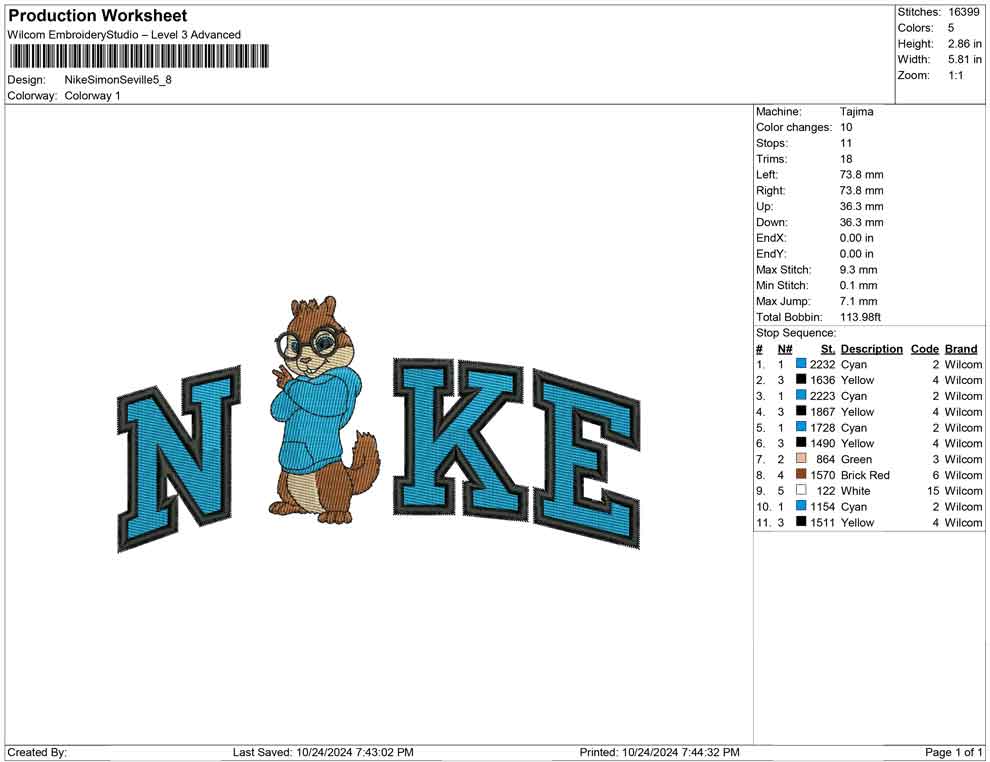The image size is (990, 762).
Task: Click the Stop Sequence heading
Action: click(x=796, y=333)
